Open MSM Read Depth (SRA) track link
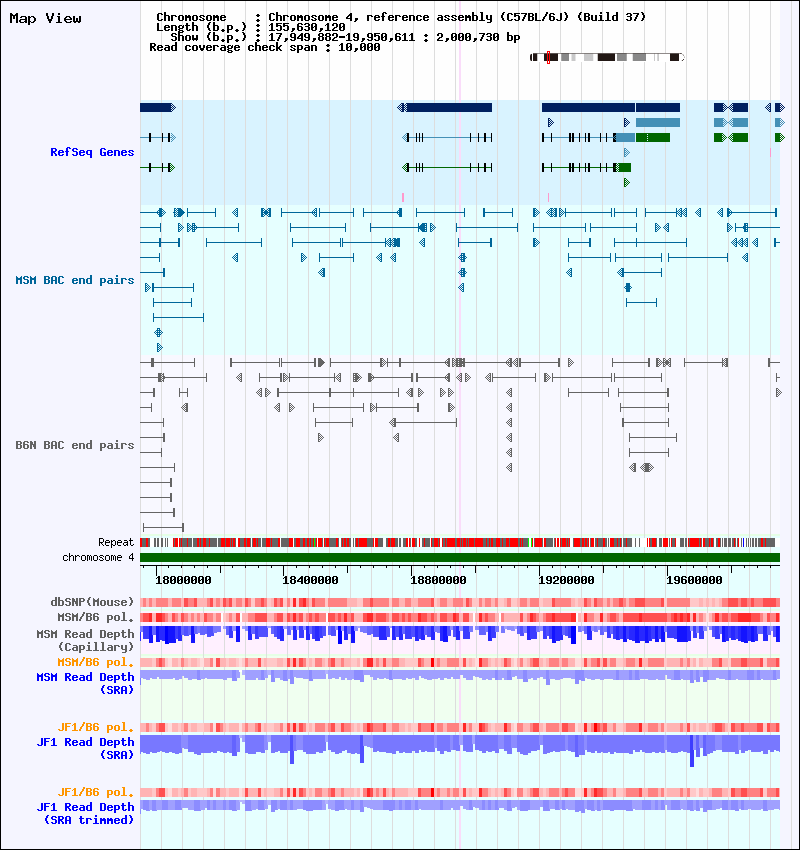The image size is (800, 850). [x=85, y=684]
